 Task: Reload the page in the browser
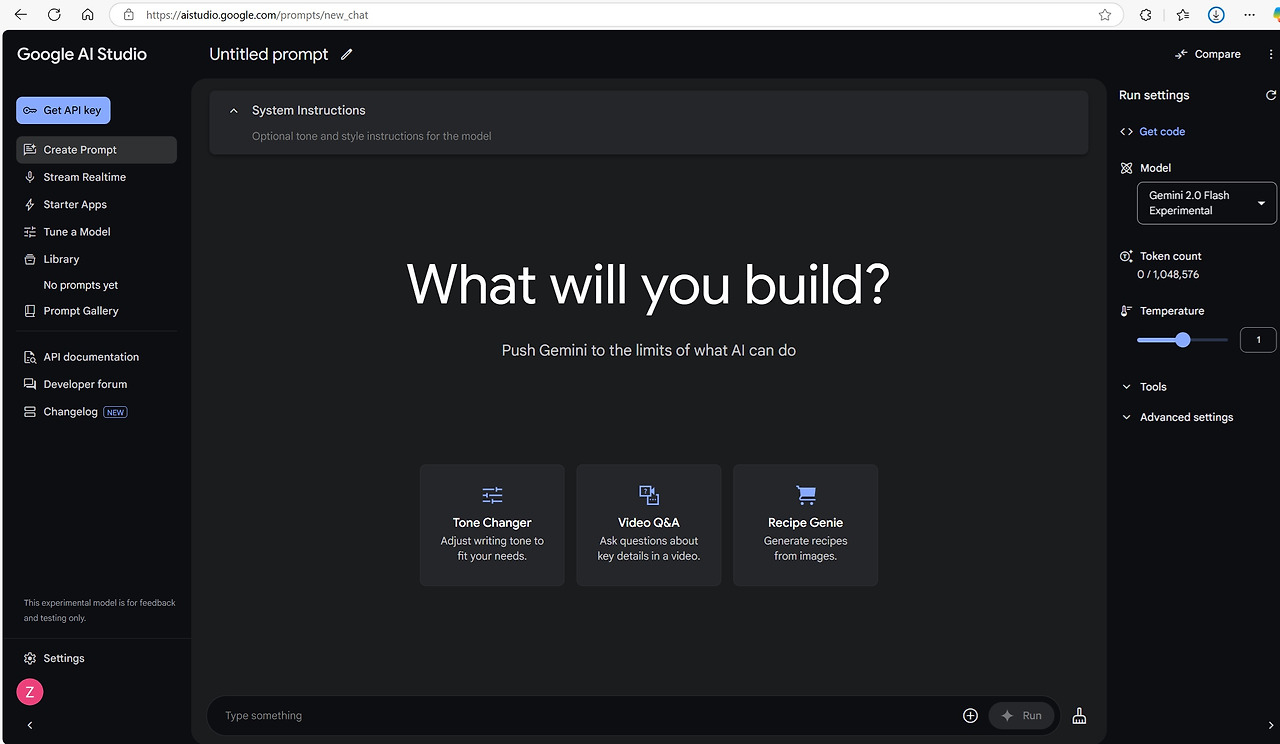pyautogui.click(x=55, y=15)
